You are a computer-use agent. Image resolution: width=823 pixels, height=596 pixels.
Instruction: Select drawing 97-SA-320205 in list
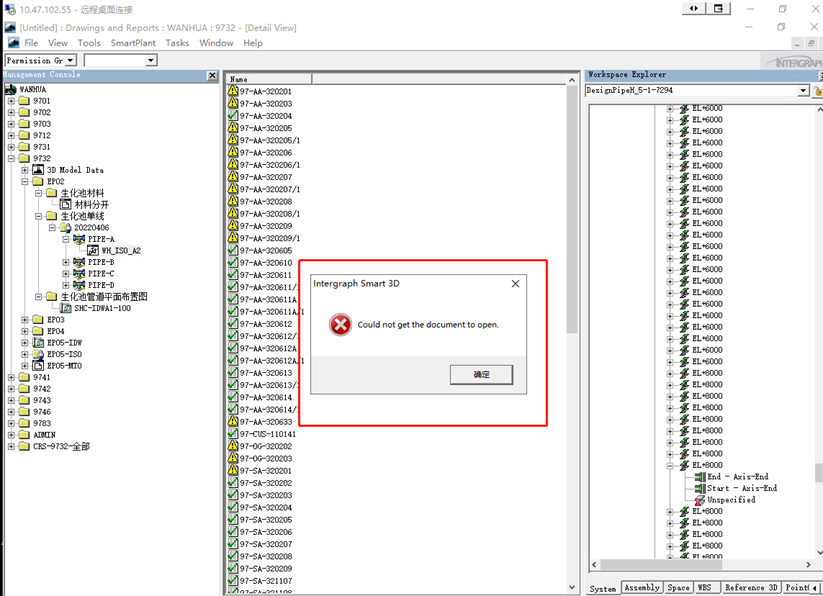pyautogui.click(x=266, y=519)
